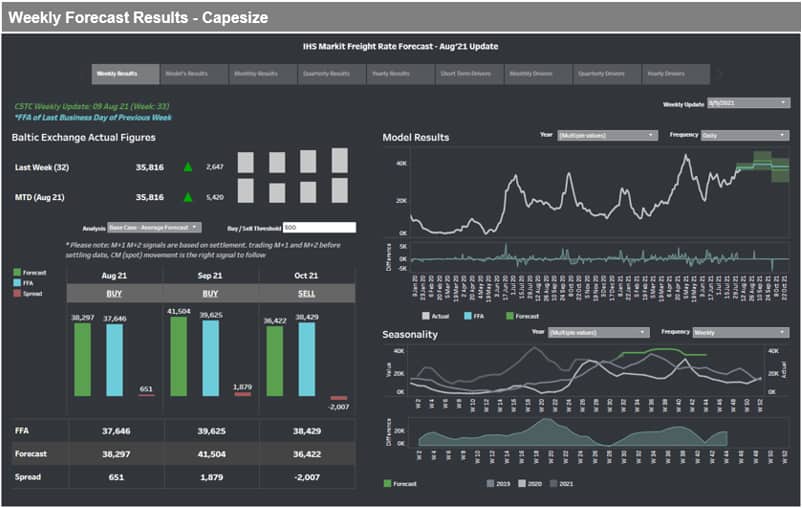Open the Weekly Update date dropdown
This screenshot has width=802, height=508.
click(x=748, y=103)
